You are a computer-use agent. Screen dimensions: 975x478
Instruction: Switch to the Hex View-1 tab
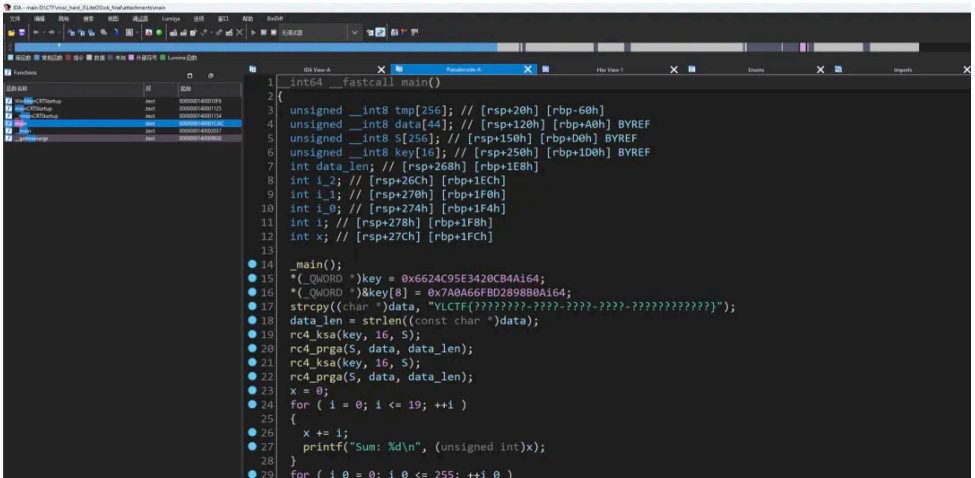[610, 70]
